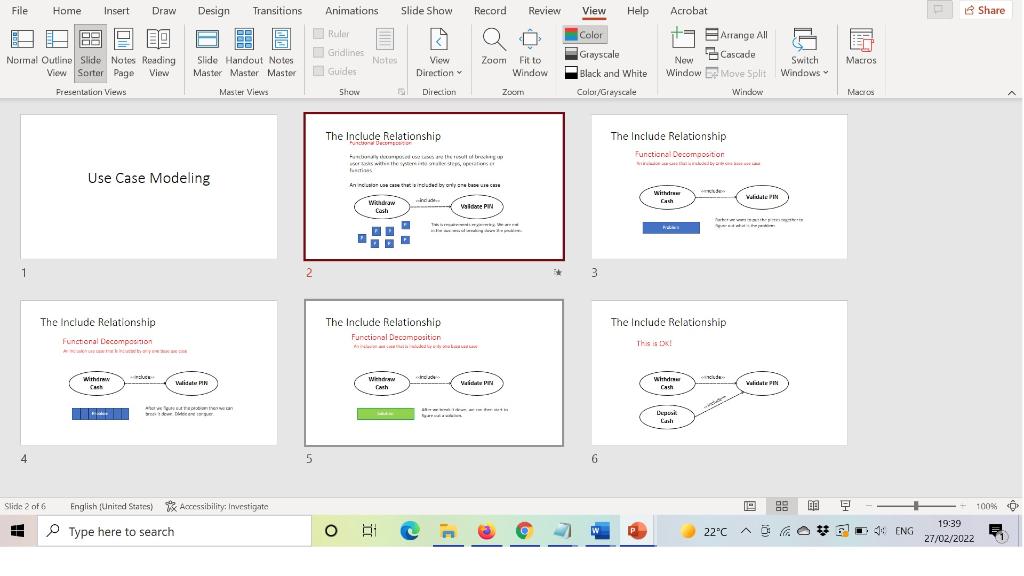
Task: Enable the Guides checkbox
Action: (319, 71)
